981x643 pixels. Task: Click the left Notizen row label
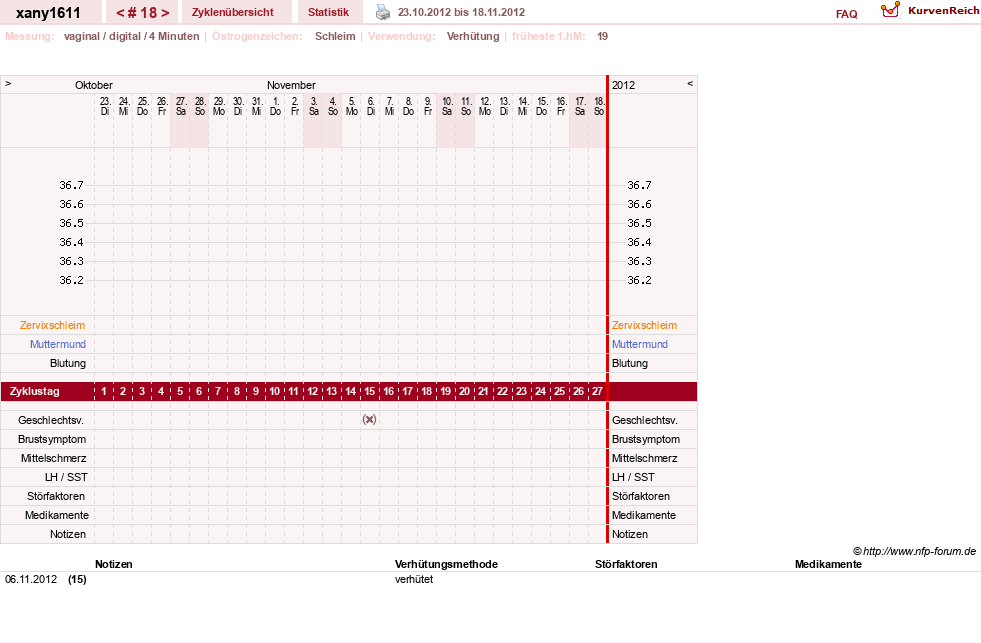click(x=68, y=534)
